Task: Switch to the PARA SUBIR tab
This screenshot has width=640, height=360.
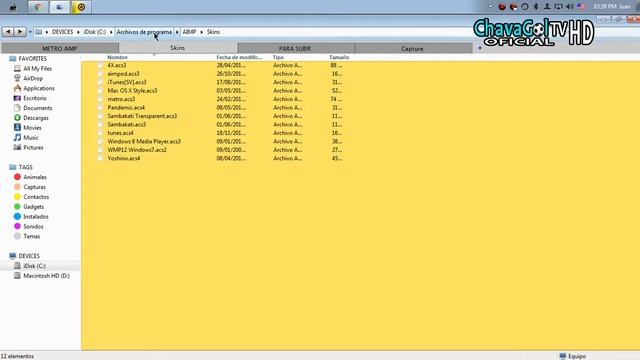Action: [295, 48]
